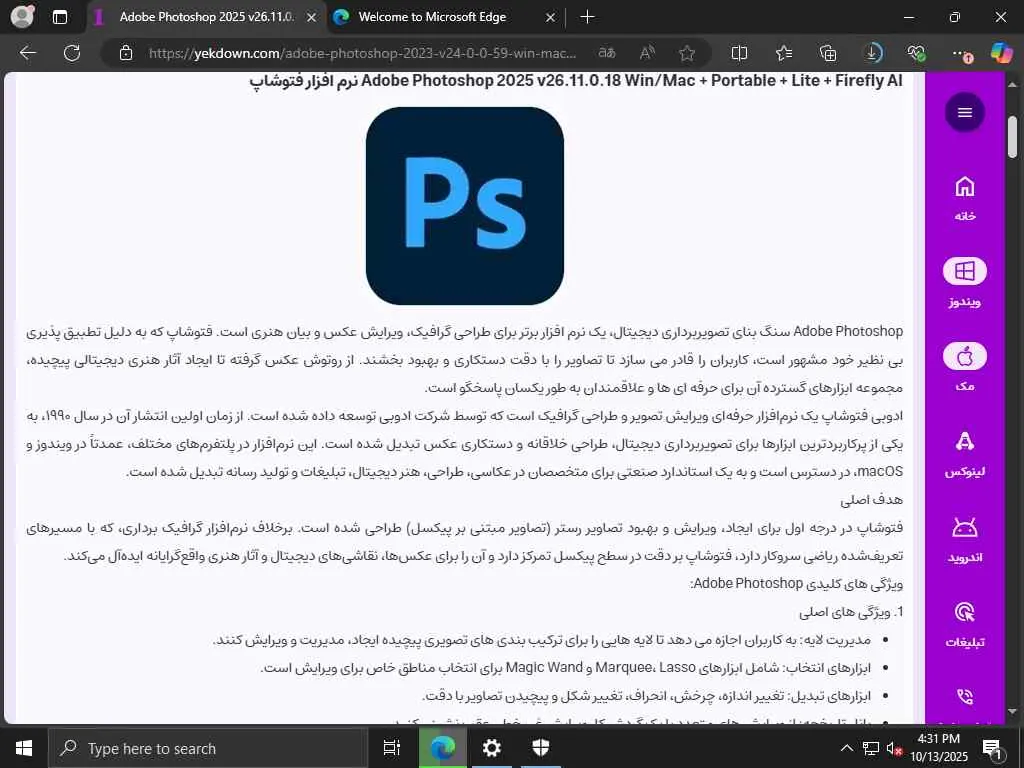Image resolution: width=1024 pixels, height=768 pixels.
Task: Click the yekdown.com address bar URL
Action: coord(362,53)
